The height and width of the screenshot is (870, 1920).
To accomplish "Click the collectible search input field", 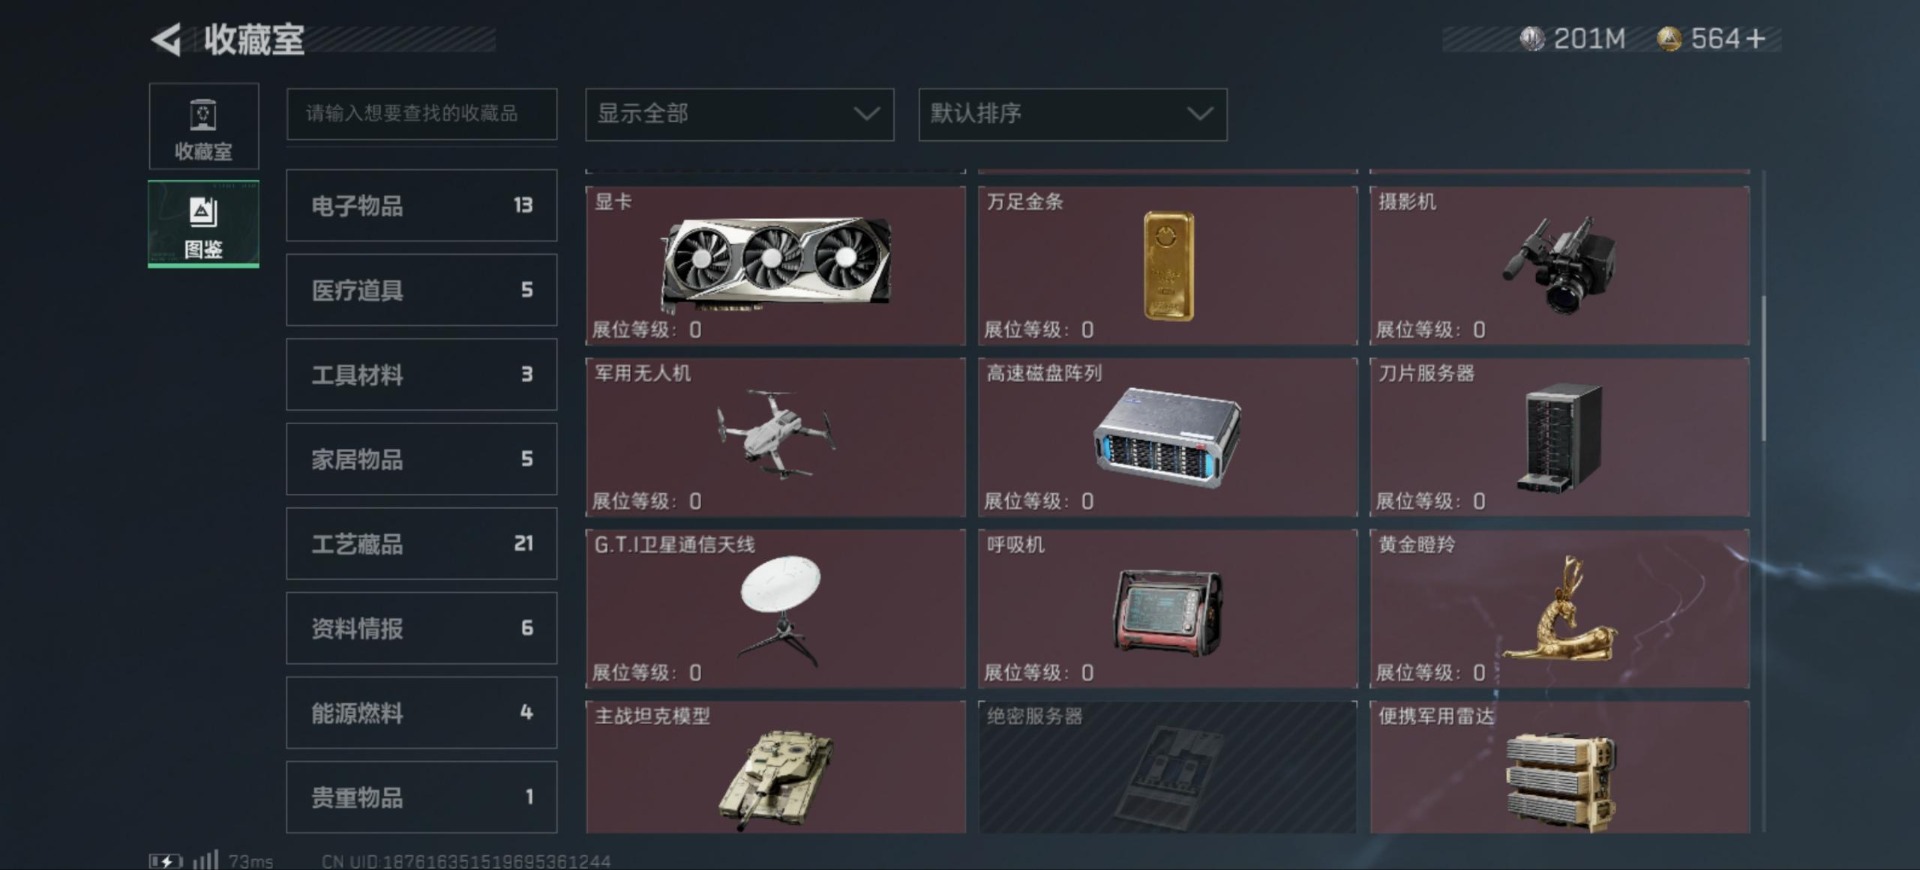I will pyautogui.click(x=421, y=114).
